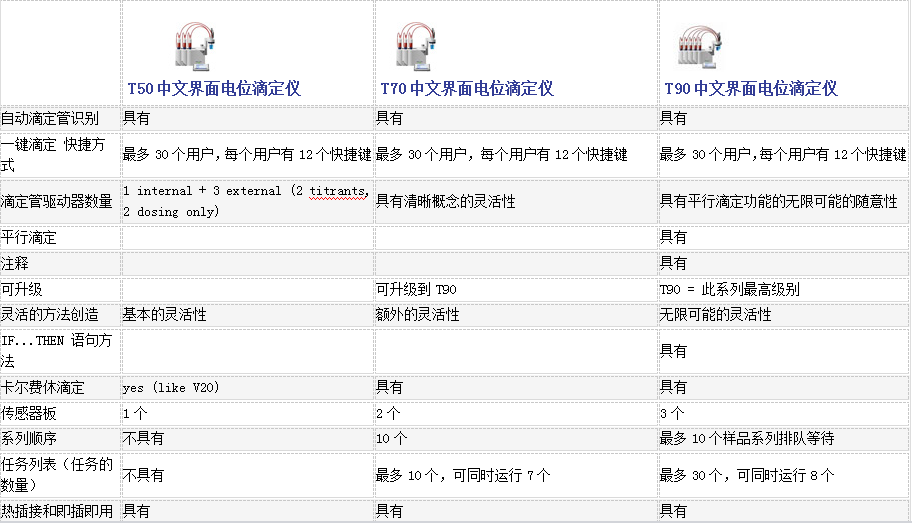Select the 基本的灵活性 cell
912x523 pixels.
pyautogui.click(x=165, y=315)
